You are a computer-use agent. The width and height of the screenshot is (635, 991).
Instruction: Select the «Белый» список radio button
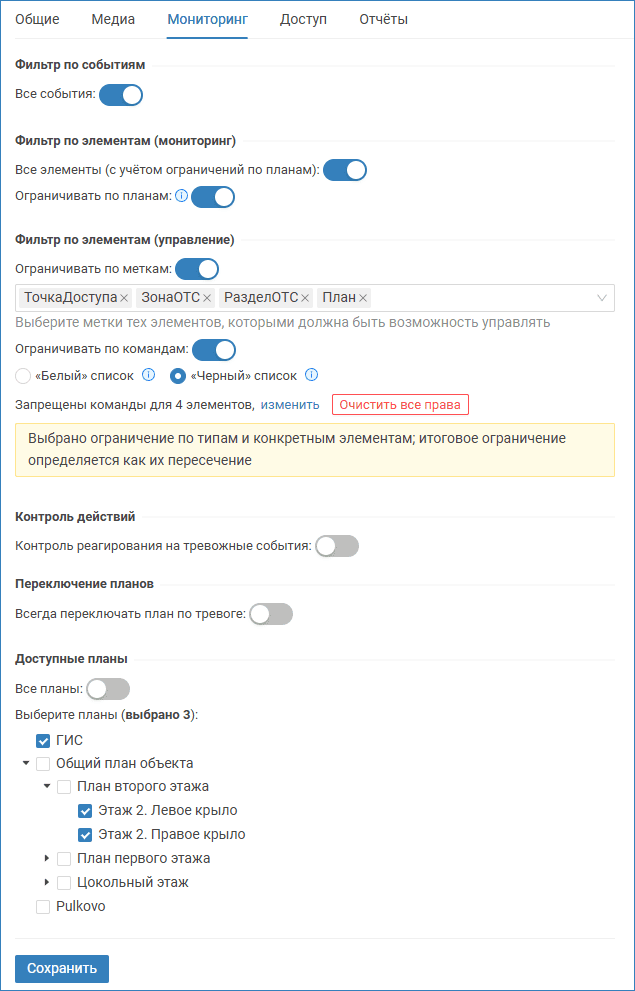pyautogui.click(x=24, y=376)
